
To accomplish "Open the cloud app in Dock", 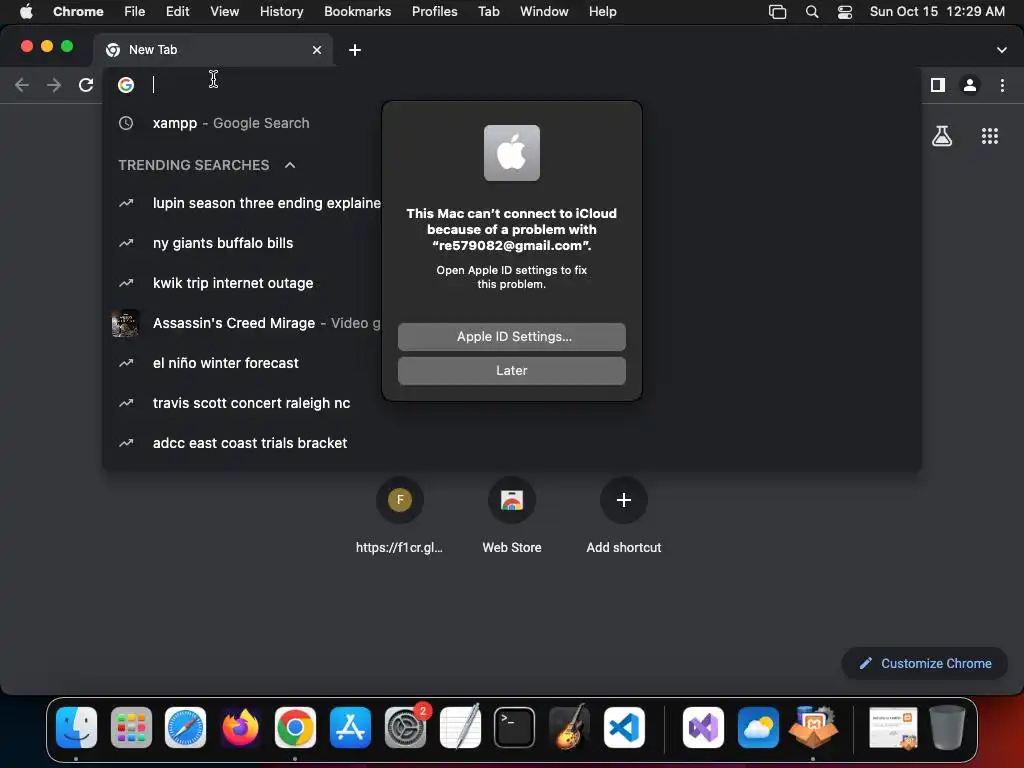I will point(758,728).
